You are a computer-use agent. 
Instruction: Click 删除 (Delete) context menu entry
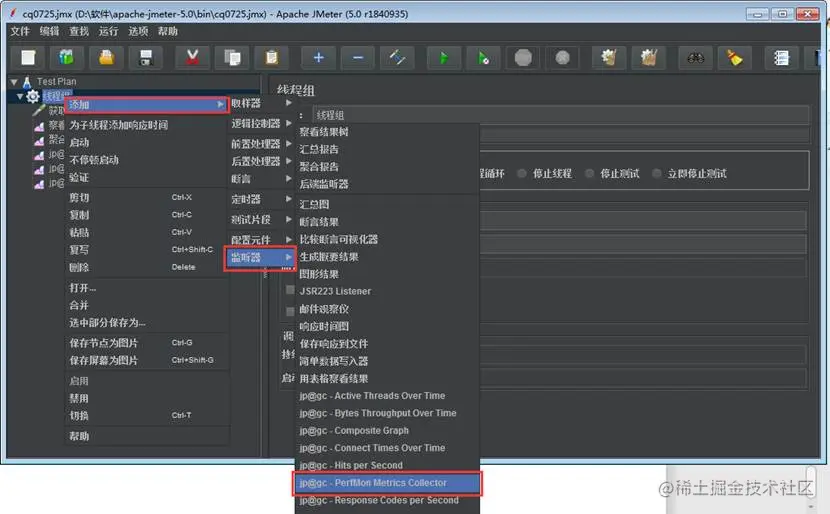(147, 267)
